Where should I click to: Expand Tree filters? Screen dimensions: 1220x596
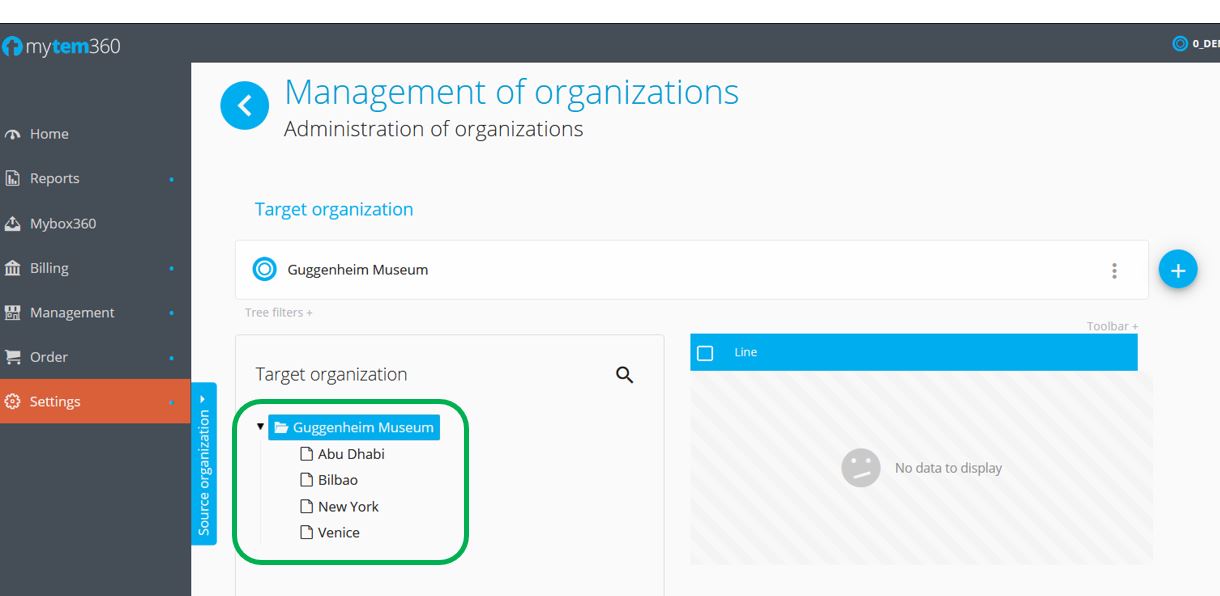coord(279,313)
